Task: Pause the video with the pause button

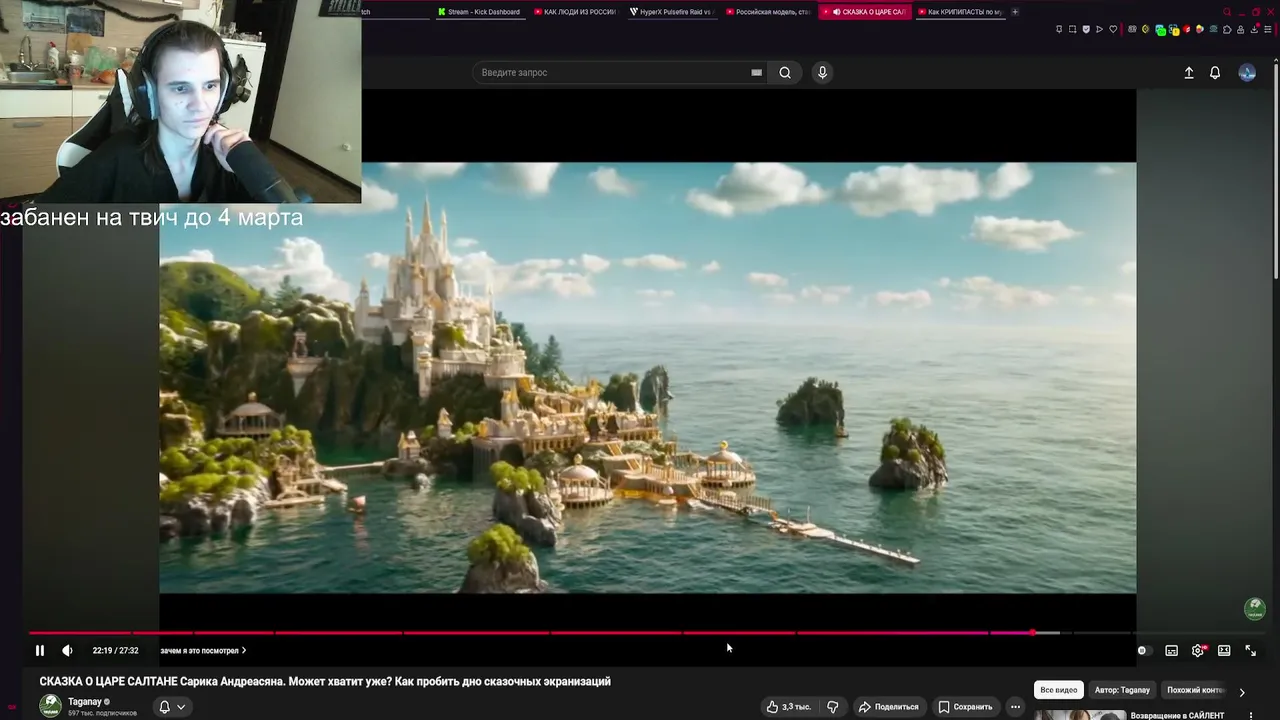Action: 40,650
